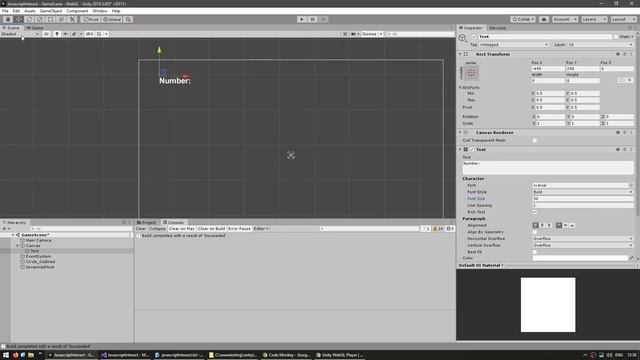640x360 pixels.
Task: Click the color eyedropper icon
Action: (x=631, y=258)
